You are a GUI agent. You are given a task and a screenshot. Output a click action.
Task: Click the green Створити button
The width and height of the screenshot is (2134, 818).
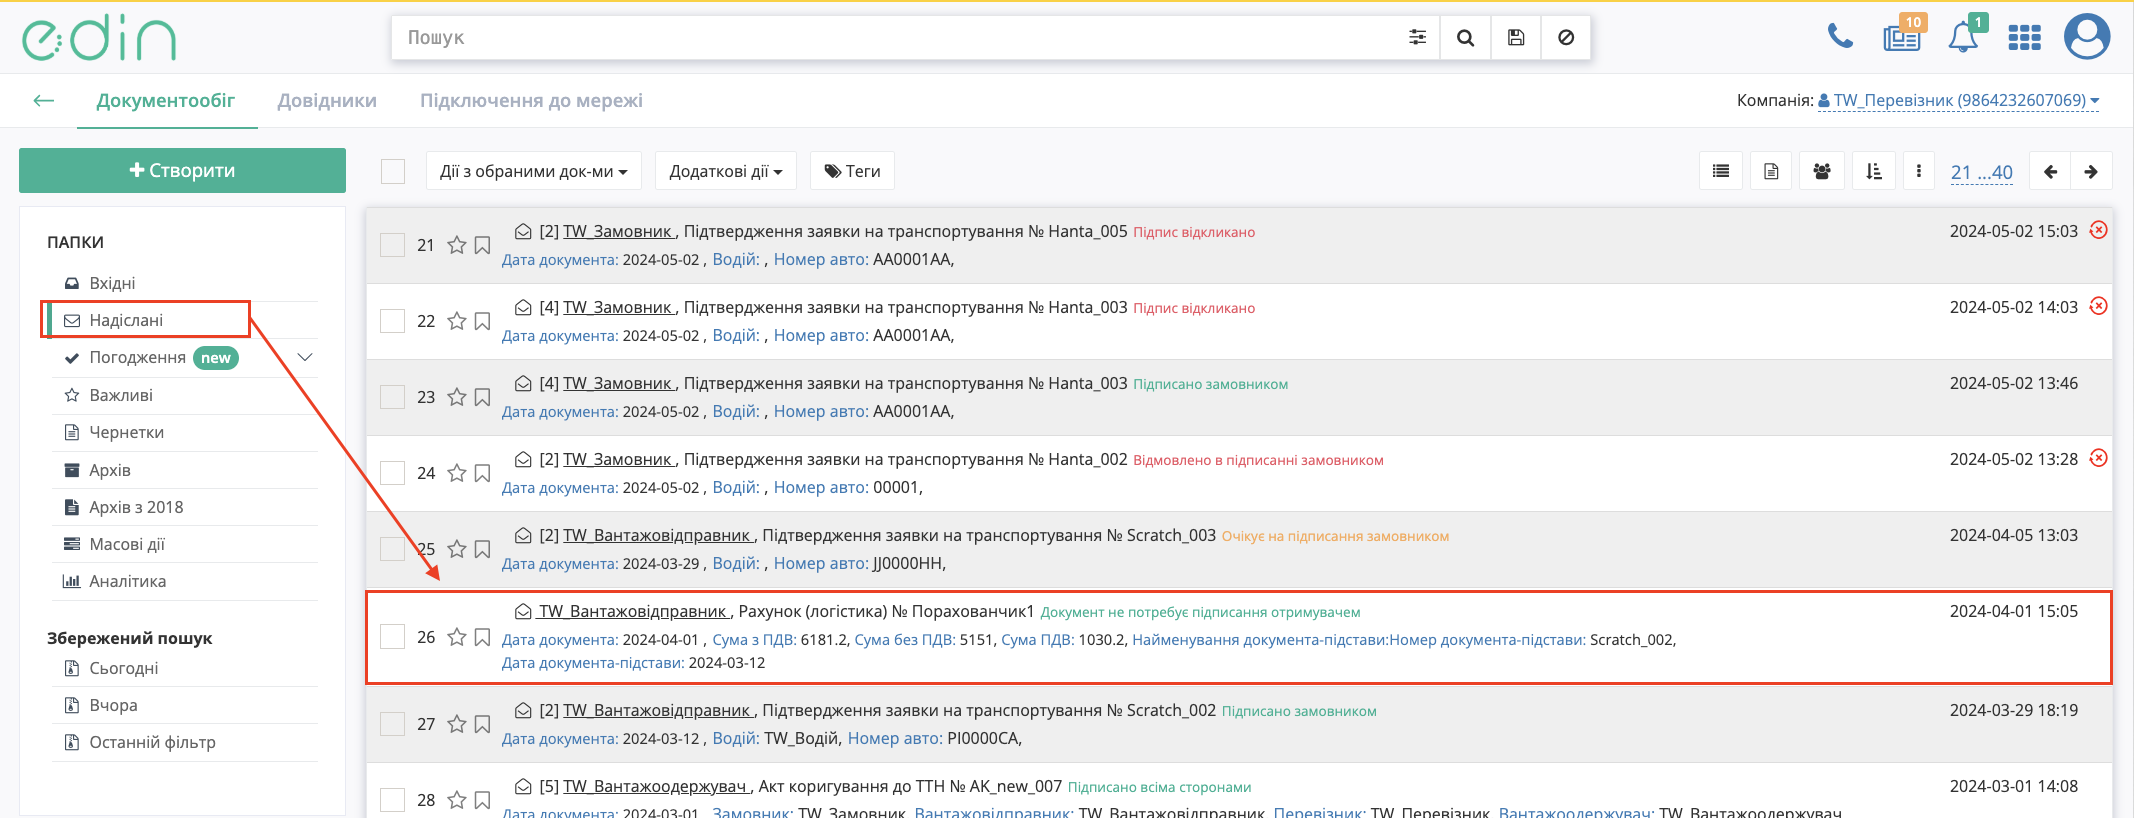point(182,171)
